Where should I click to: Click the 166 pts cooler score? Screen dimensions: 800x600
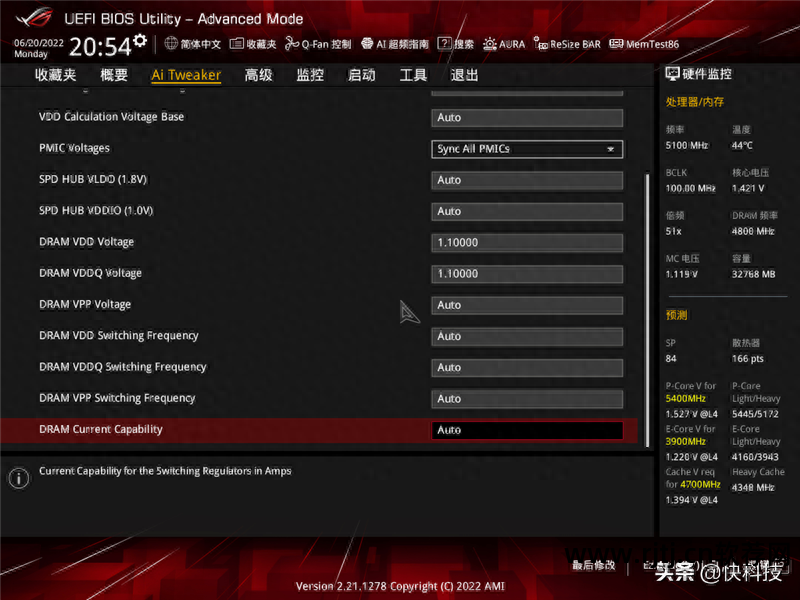point(748,359)
